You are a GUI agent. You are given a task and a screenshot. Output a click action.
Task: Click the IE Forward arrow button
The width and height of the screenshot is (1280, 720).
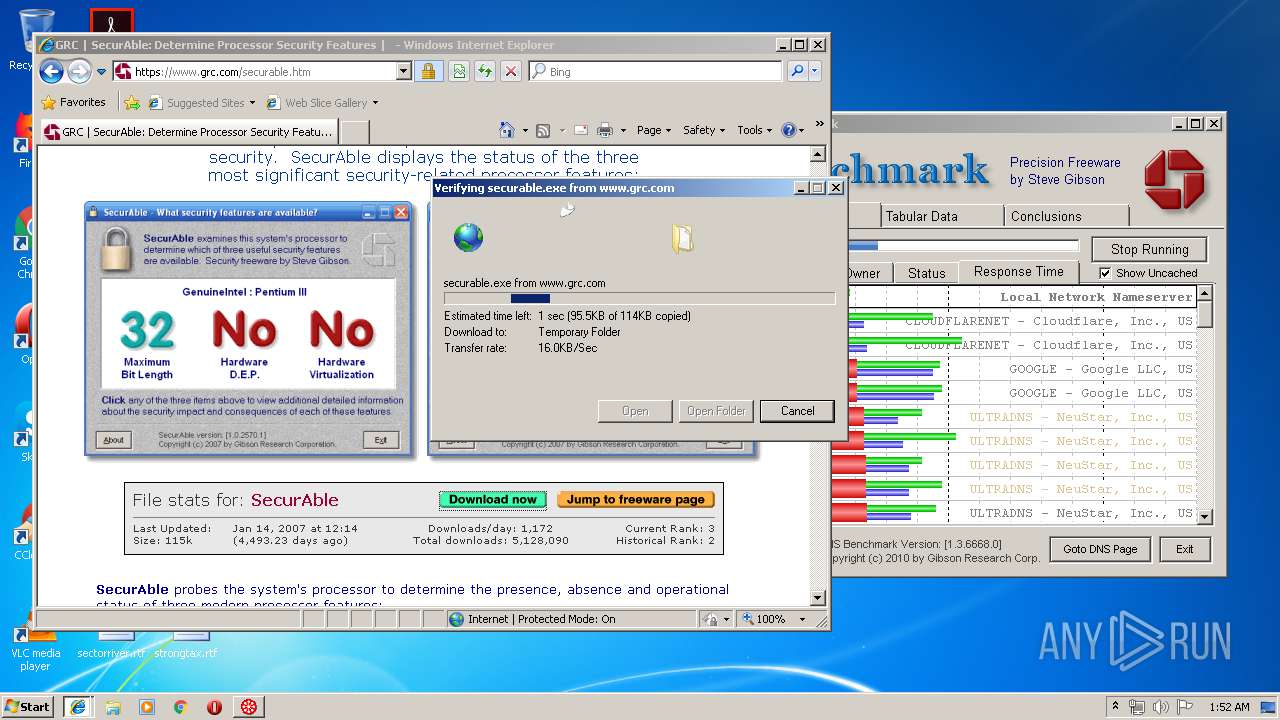click(x=79, y=71)
